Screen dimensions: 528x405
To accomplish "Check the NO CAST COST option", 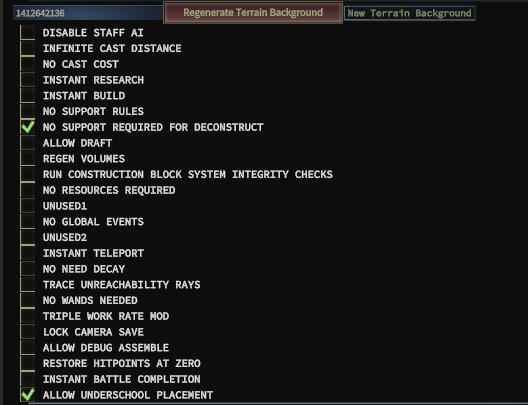I will pos(28,64).
